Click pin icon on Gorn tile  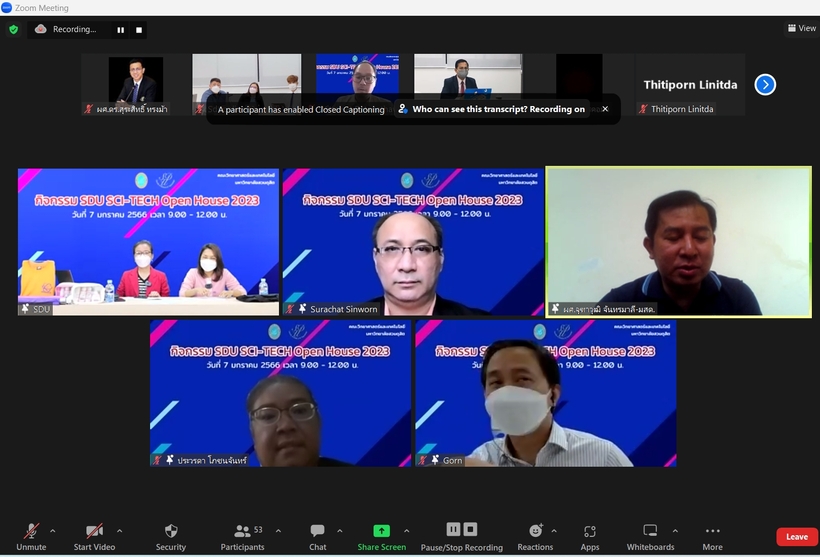[435, 460]
